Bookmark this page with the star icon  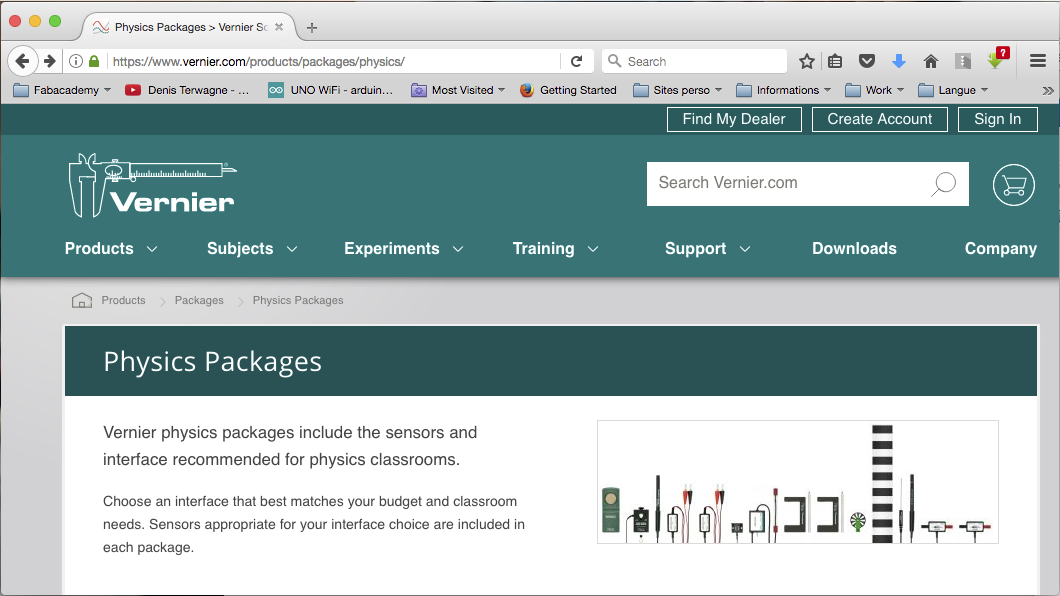pos(806,61)
